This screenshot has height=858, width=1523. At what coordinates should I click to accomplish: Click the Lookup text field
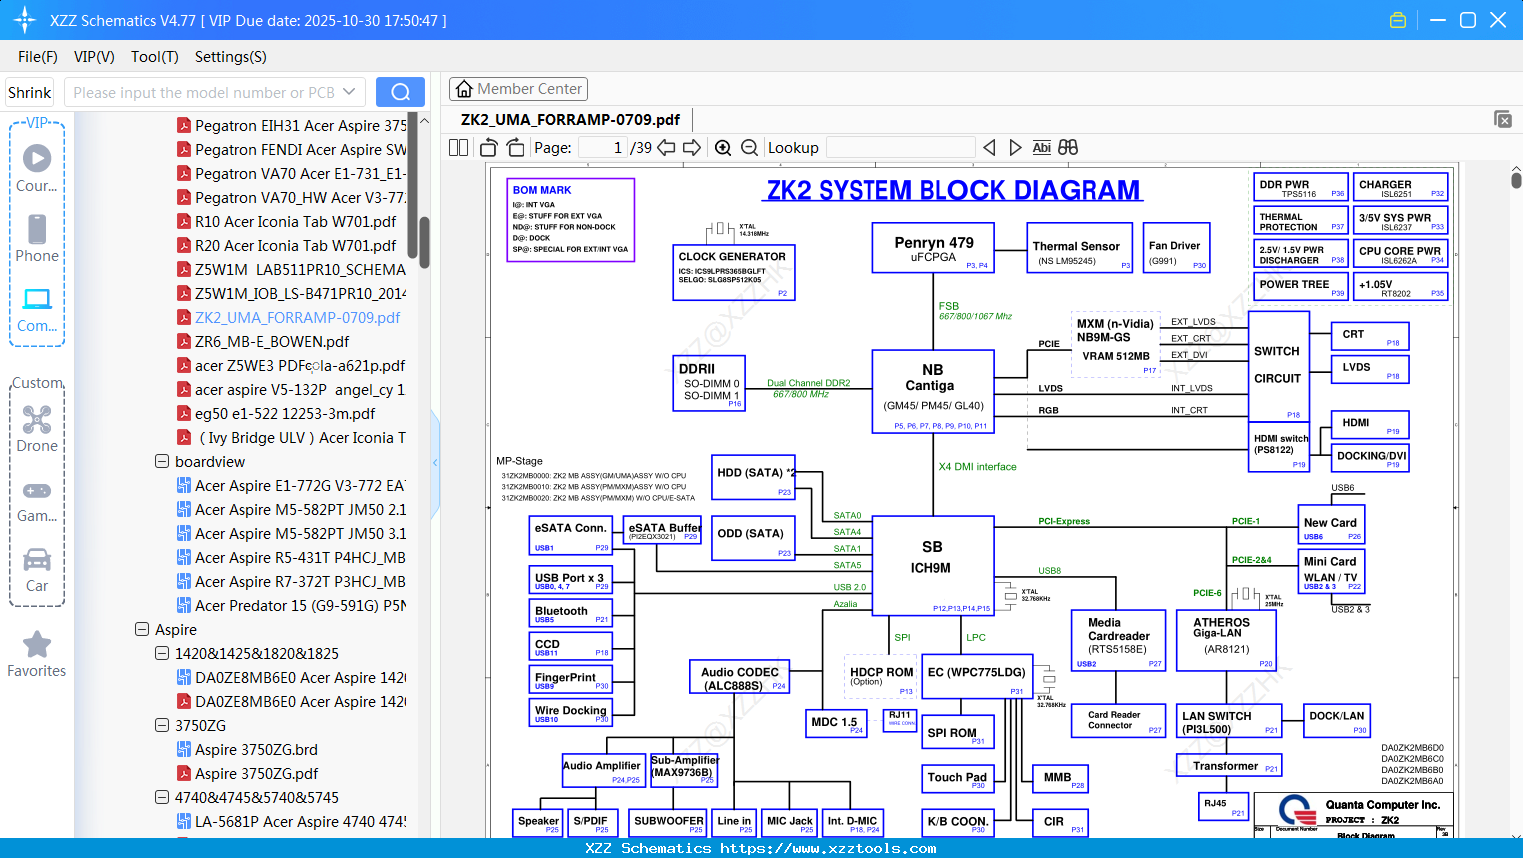click(900, 148)
